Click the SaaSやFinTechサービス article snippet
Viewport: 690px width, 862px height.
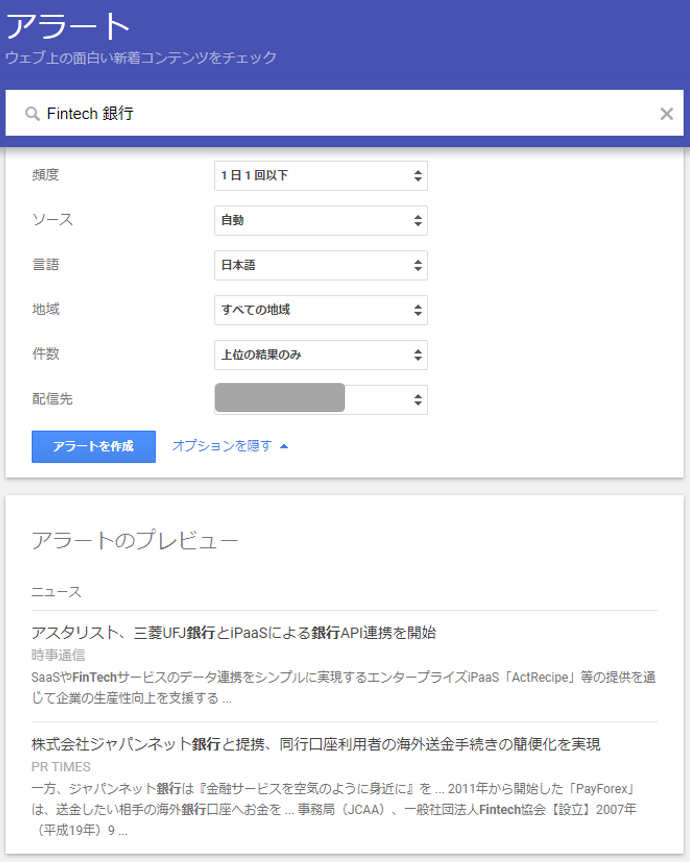344,688
